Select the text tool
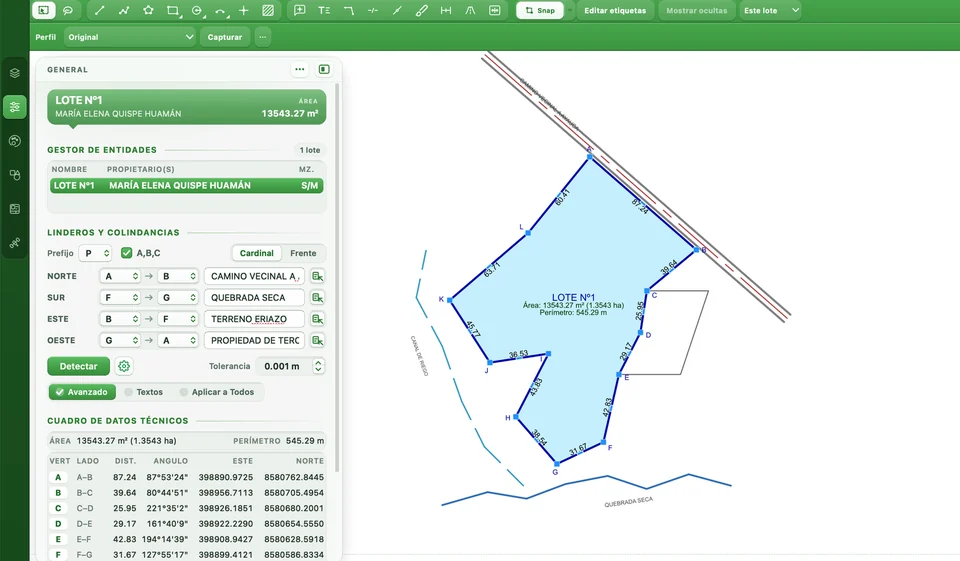 (324, 10)
